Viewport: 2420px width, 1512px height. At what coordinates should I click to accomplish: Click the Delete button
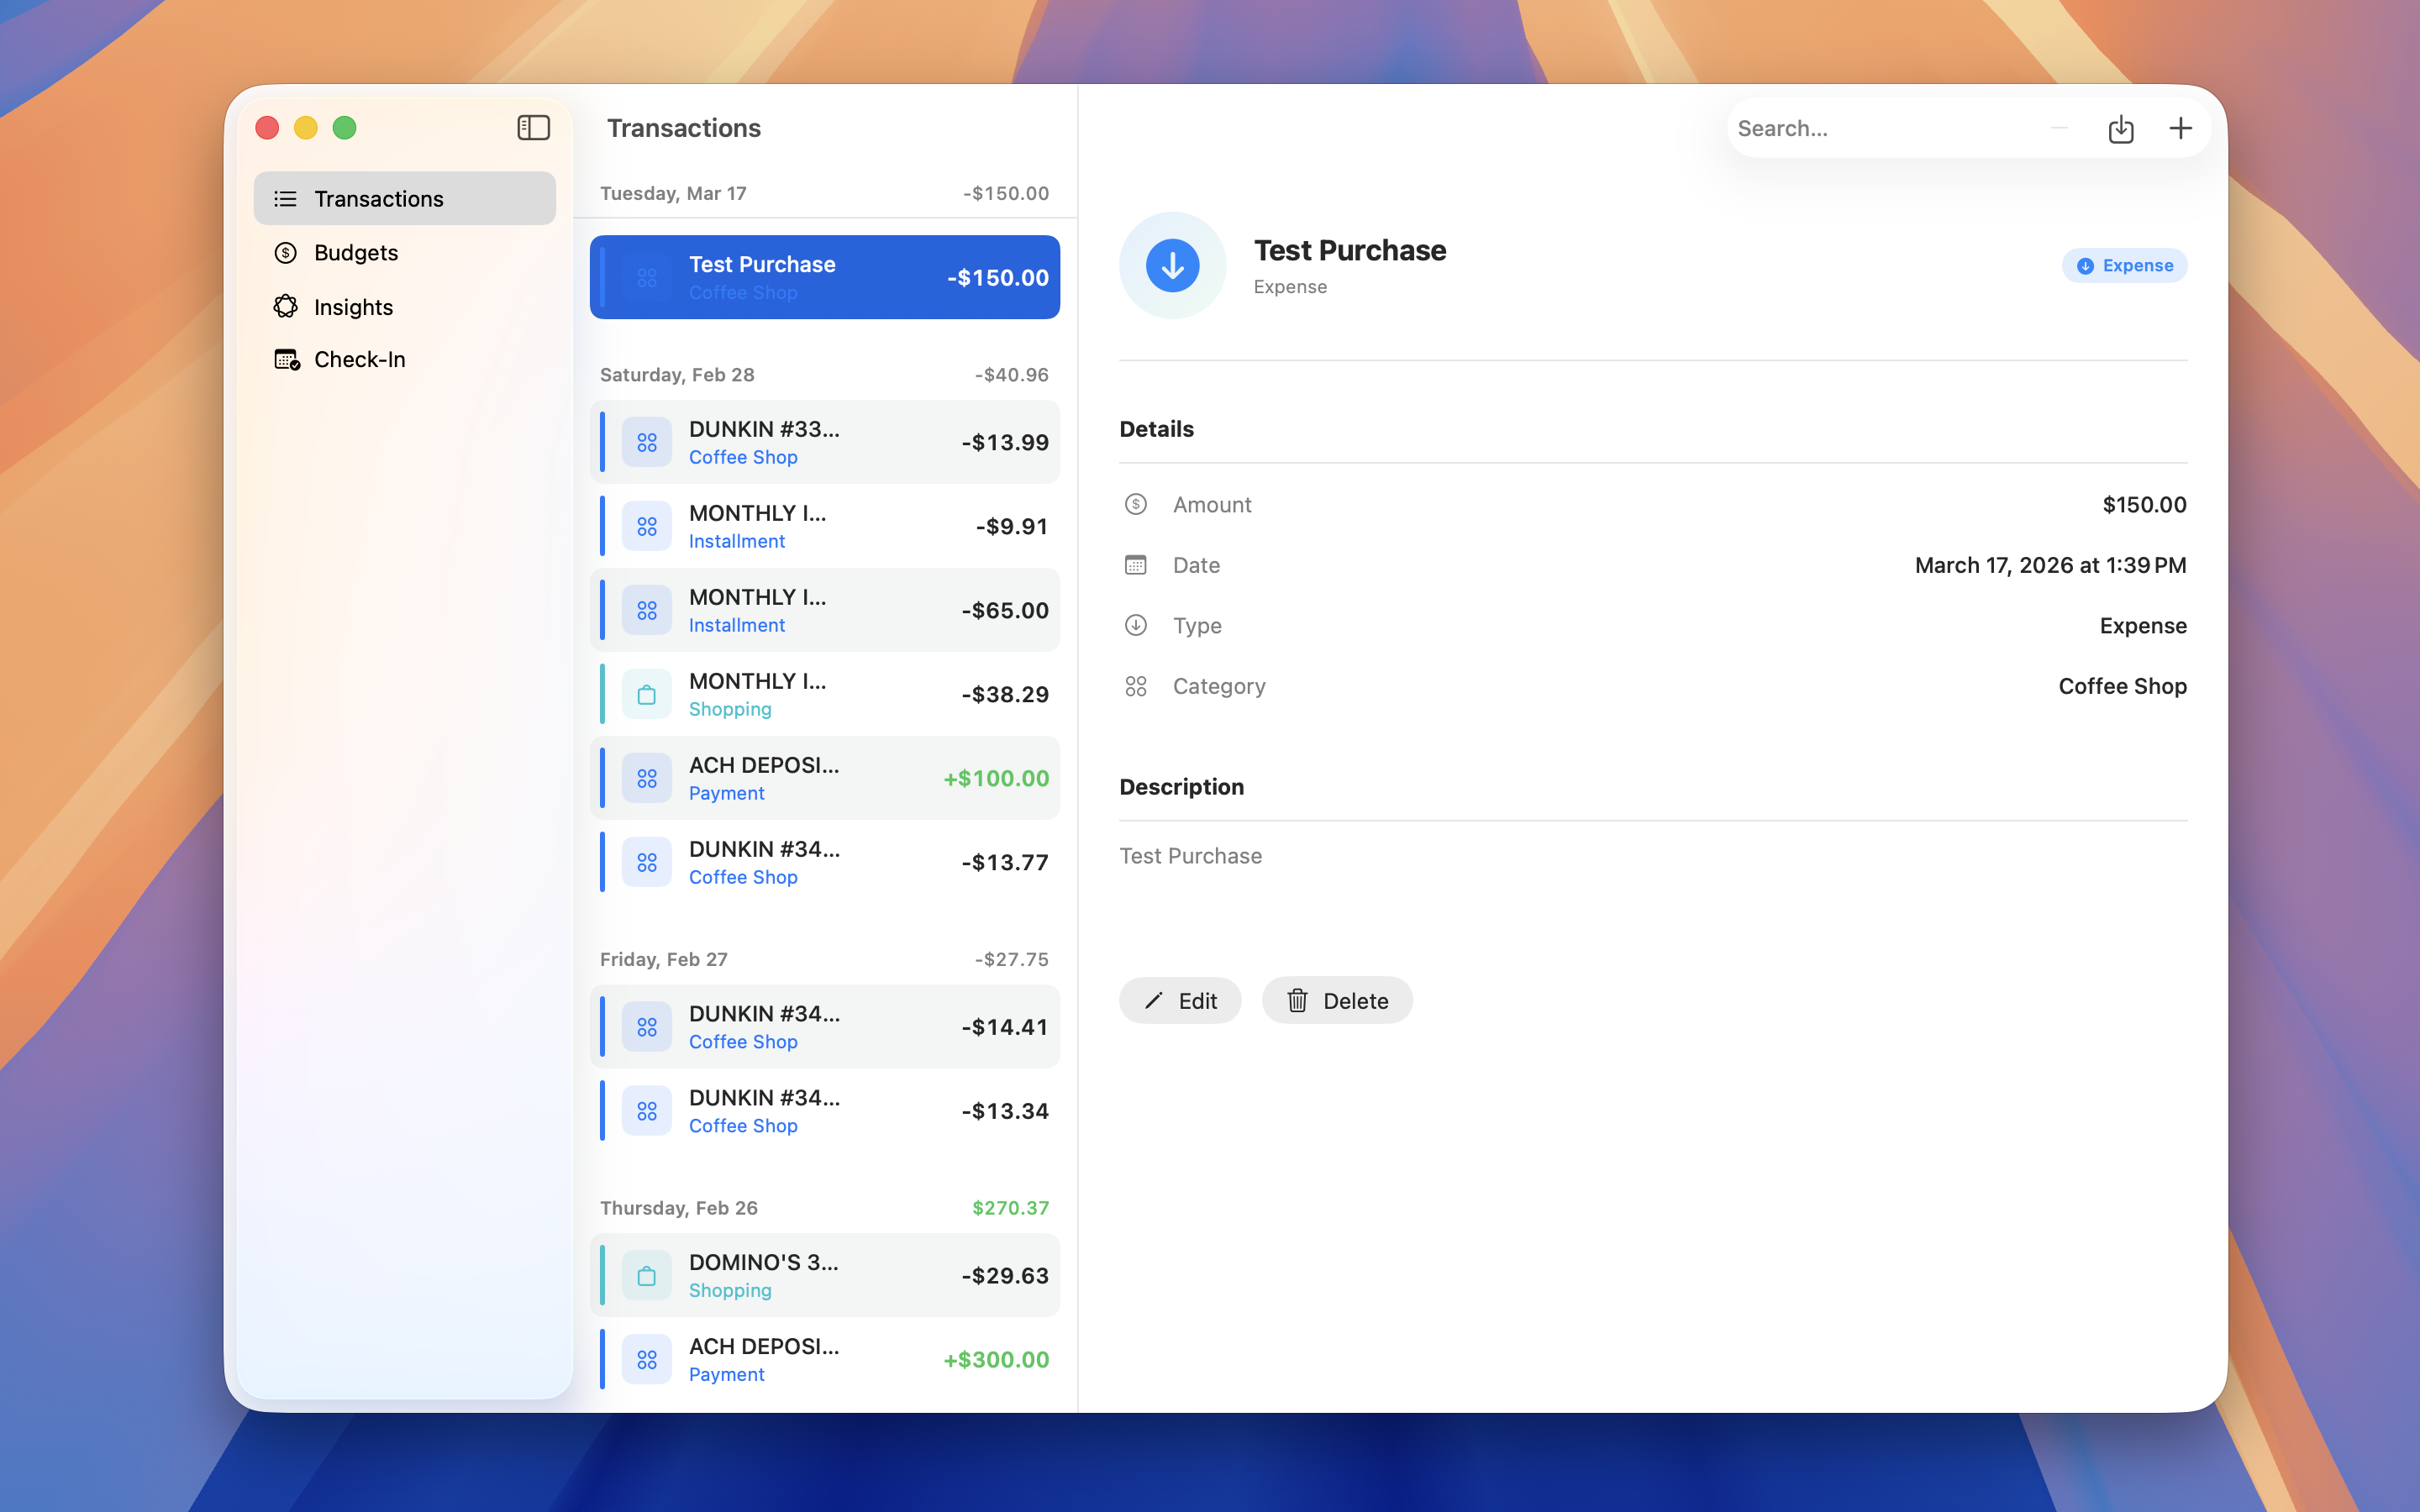point(1337,1000)
